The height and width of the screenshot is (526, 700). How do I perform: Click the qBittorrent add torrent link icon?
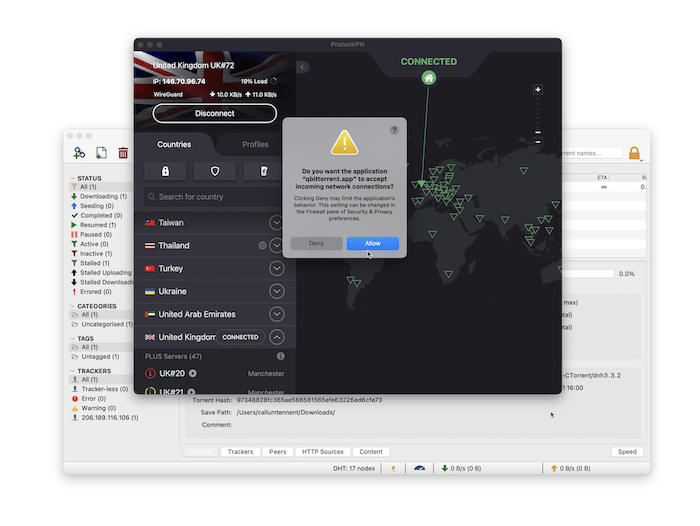79,153
